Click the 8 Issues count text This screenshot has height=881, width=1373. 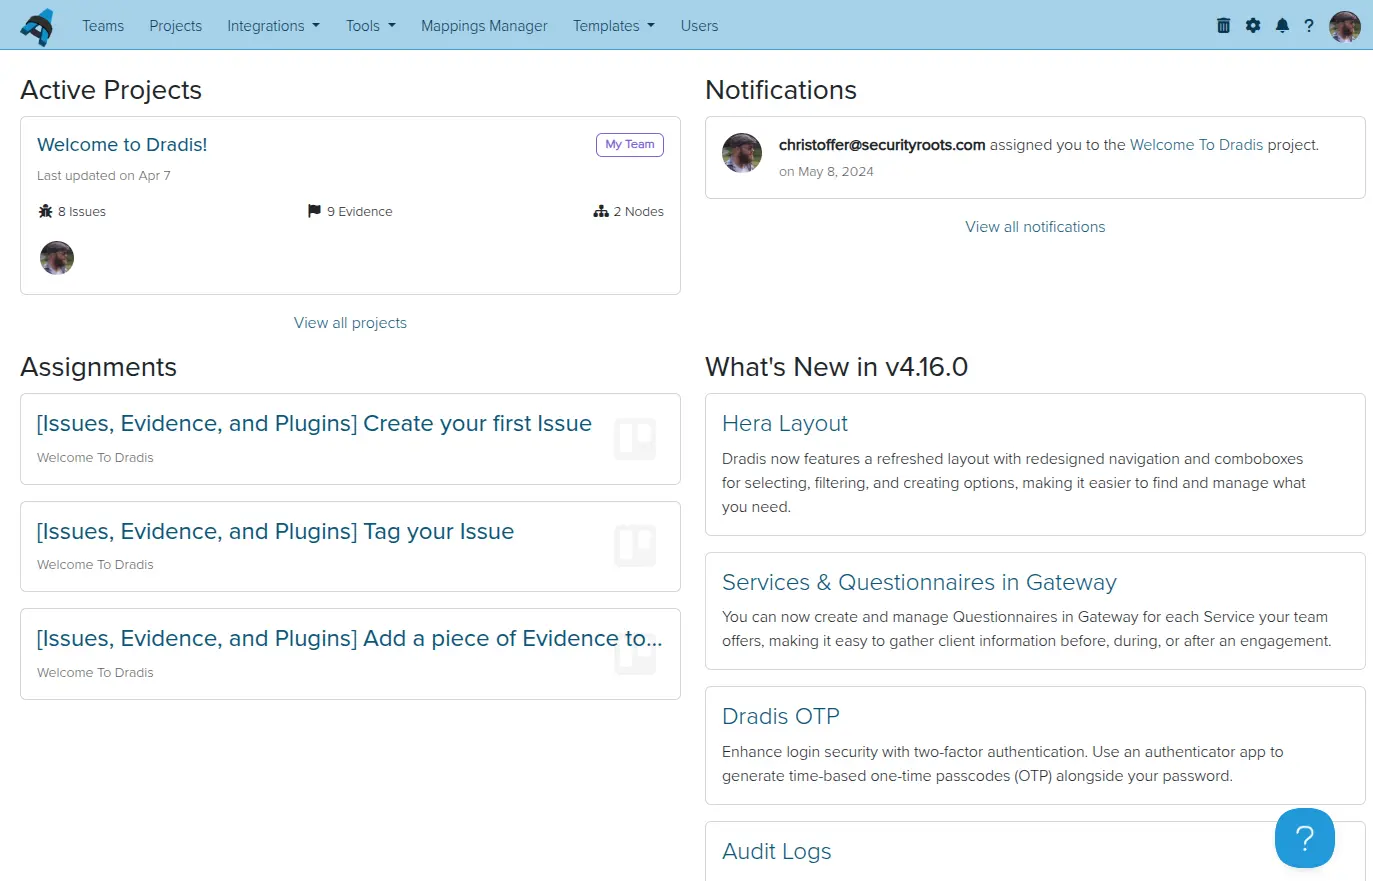82,212
